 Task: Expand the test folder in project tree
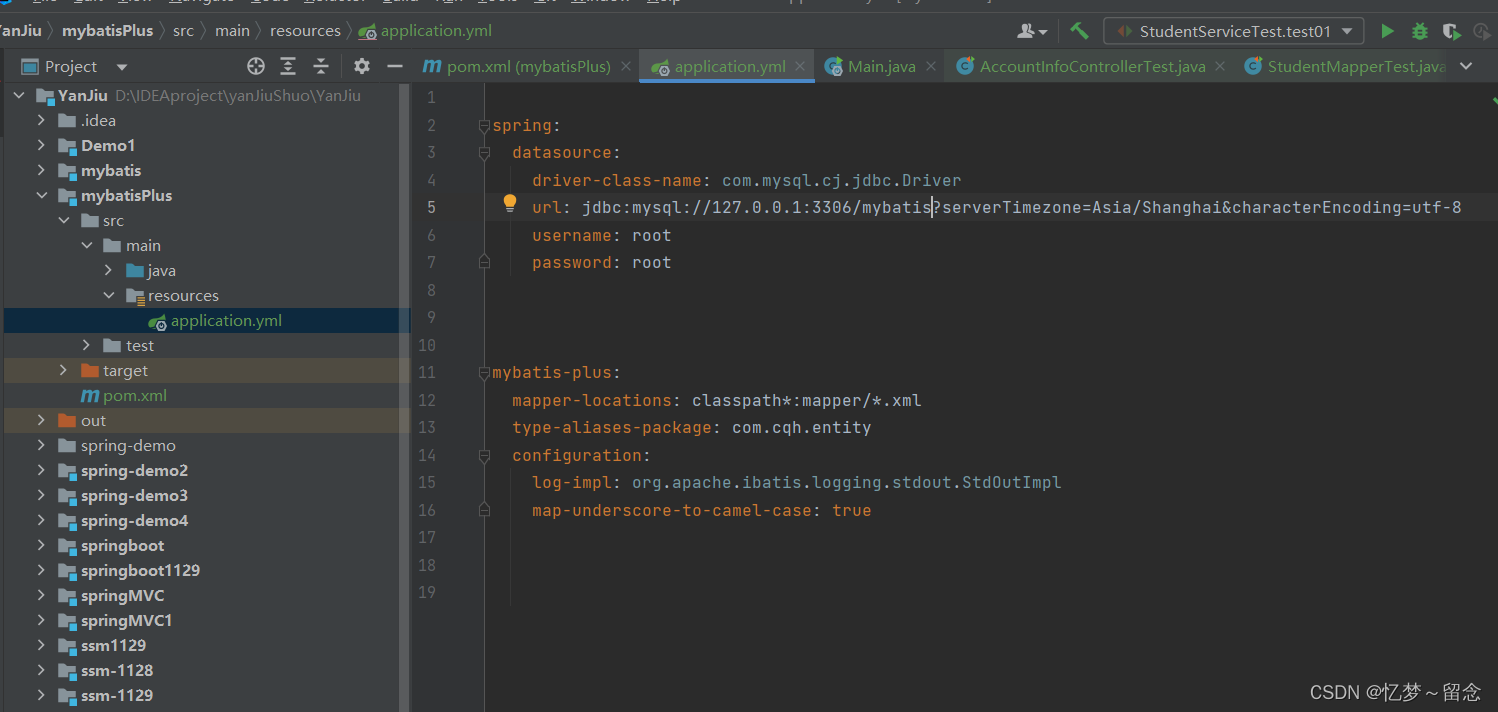click(85, 345)
